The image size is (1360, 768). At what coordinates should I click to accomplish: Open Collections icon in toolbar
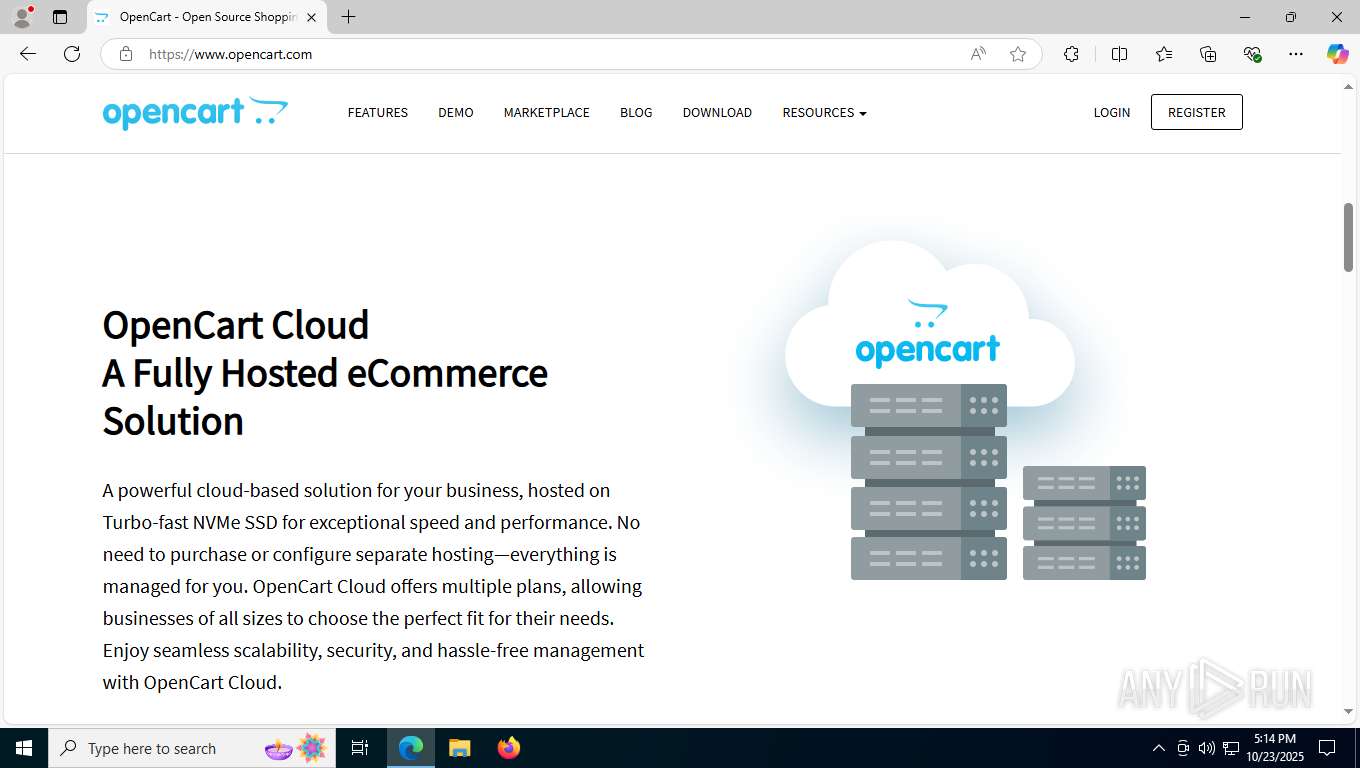tap(1208, 54)
